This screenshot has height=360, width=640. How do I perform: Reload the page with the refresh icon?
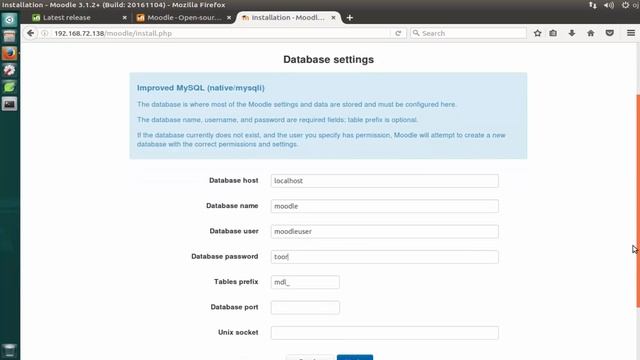[x=398, y=33]
